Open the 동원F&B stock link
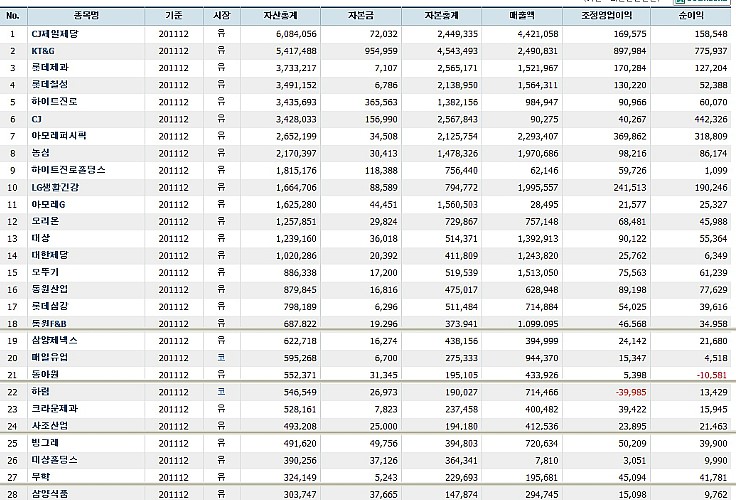 point(49,323)
